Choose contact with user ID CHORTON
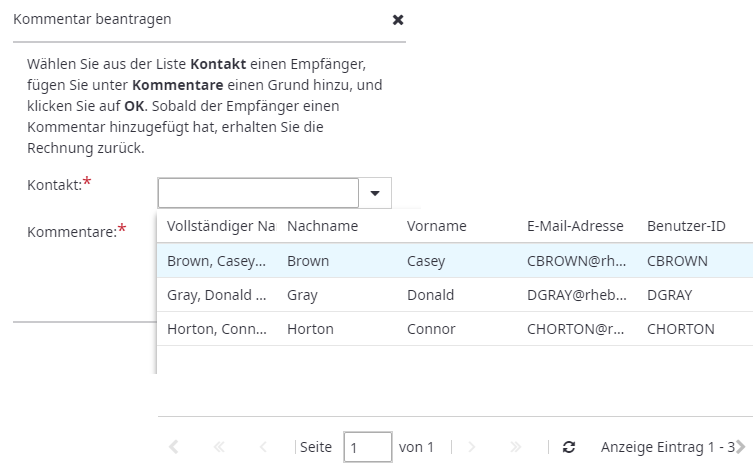 pyautogui.click(x=680, y=329)
